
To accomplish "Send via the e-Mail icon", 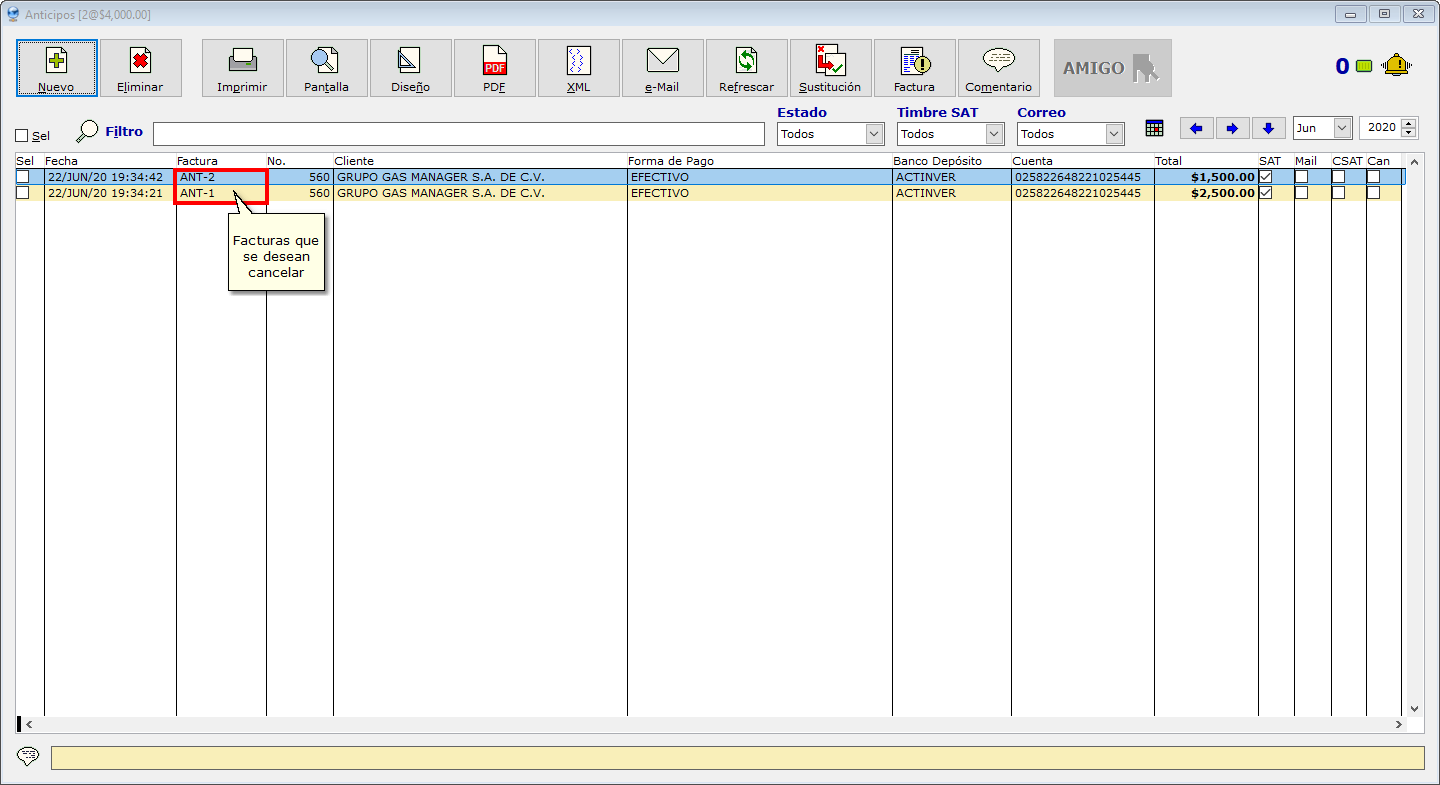I will pyautogui.click(x=662, y=61).
